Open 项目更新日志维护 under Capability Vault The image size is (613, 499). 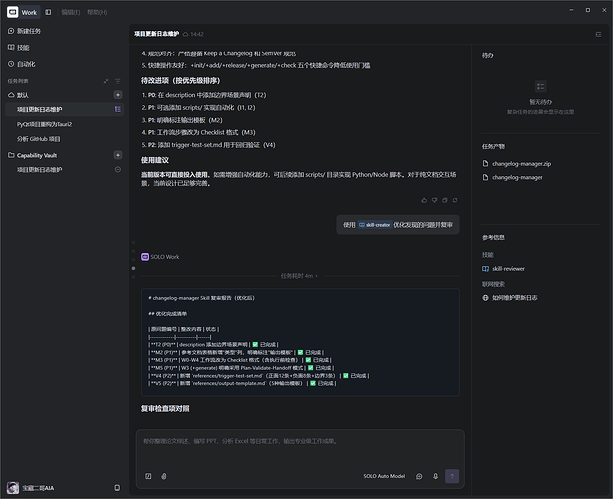click(x=39, y=170)
